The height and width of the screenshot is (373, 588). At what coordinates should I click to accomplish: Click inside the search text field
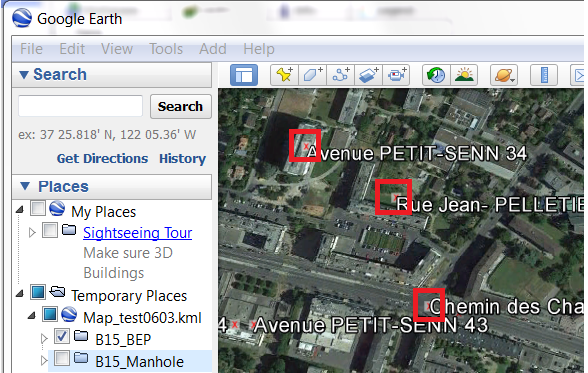[x=81, y=106]
